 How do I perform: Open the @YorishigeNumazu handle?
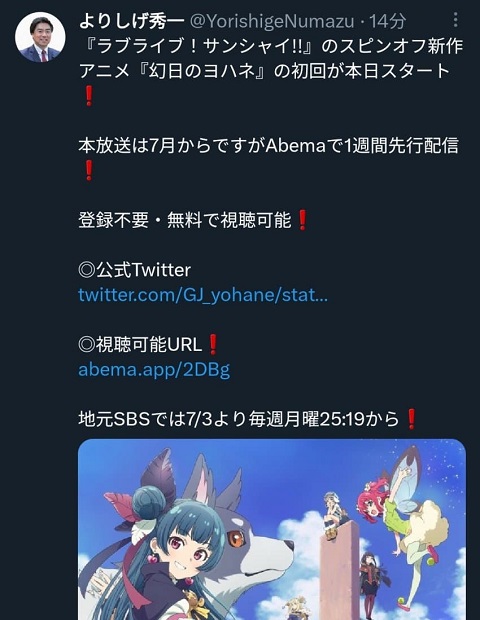pos(272,21)
